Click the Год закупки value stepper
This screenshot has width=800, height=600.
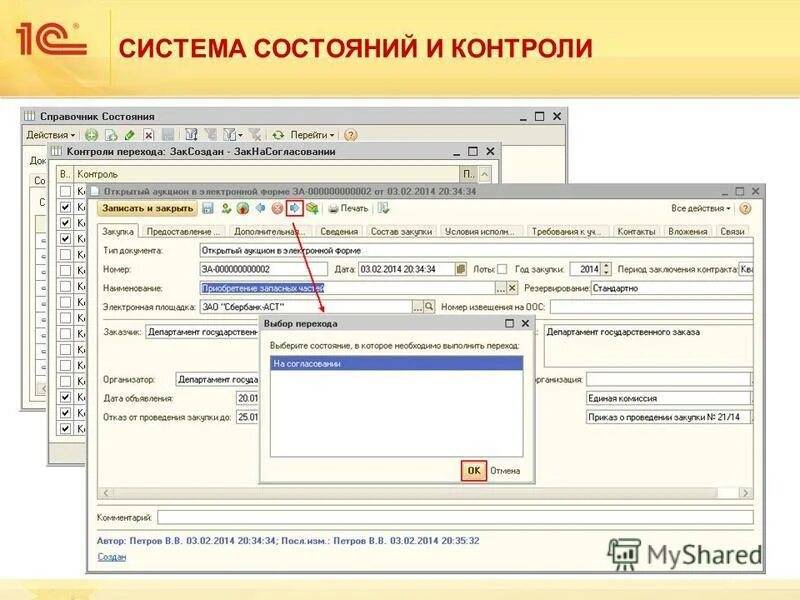[x=604, y=268]
